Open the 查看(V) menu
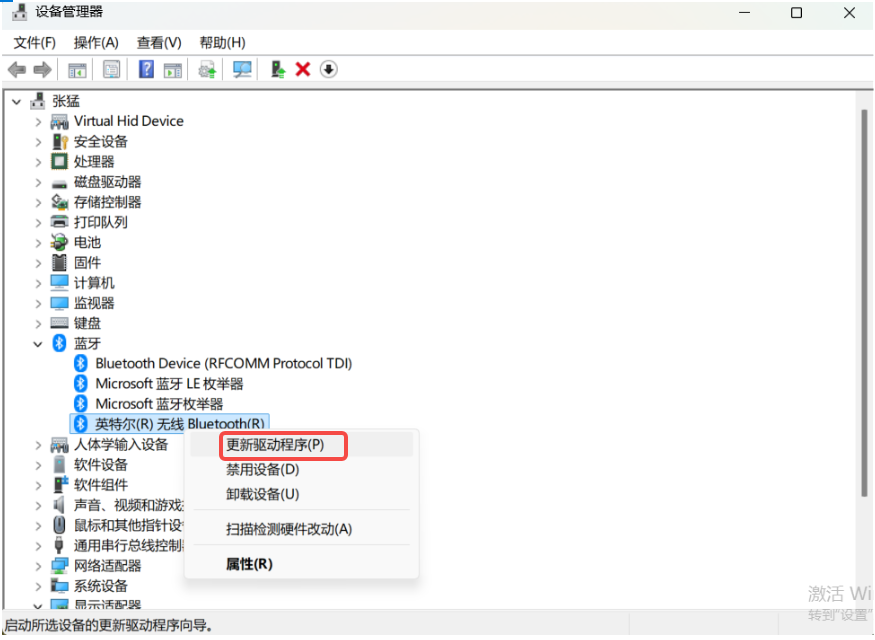Image resolution: width=875 pixels, height=640 pixels. pyautogui.click(x=159, y=42)
